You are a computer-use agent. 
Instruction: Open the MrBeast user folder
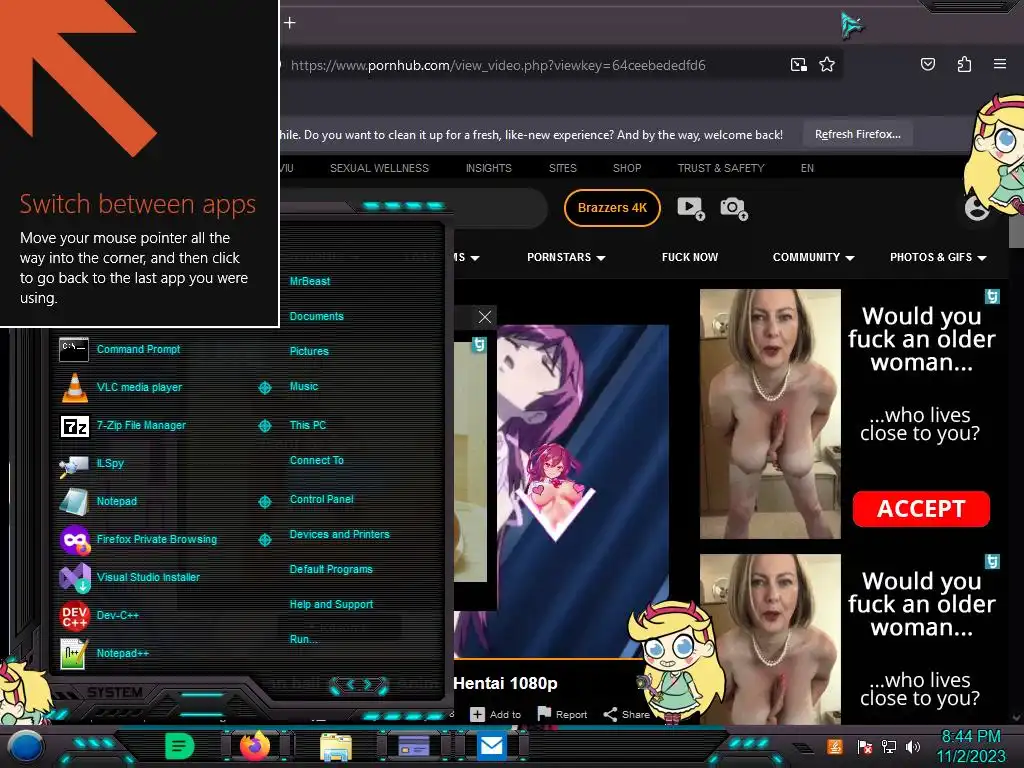coord(310,281)
